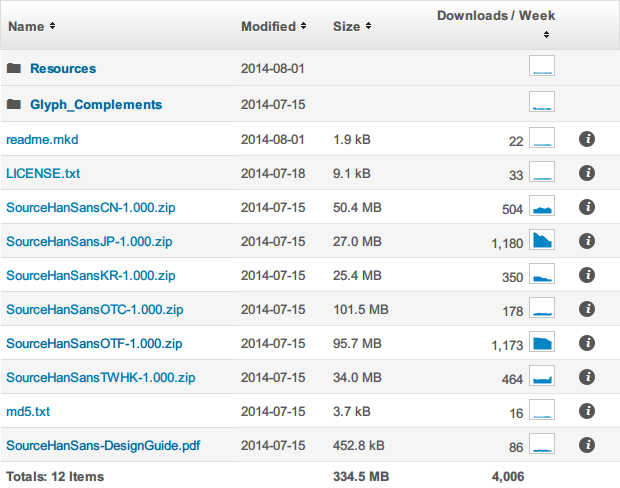Download SourceHanSansJP-1.000.zip
This screenshot has width=620, height=488.
(x=89, y=242)
